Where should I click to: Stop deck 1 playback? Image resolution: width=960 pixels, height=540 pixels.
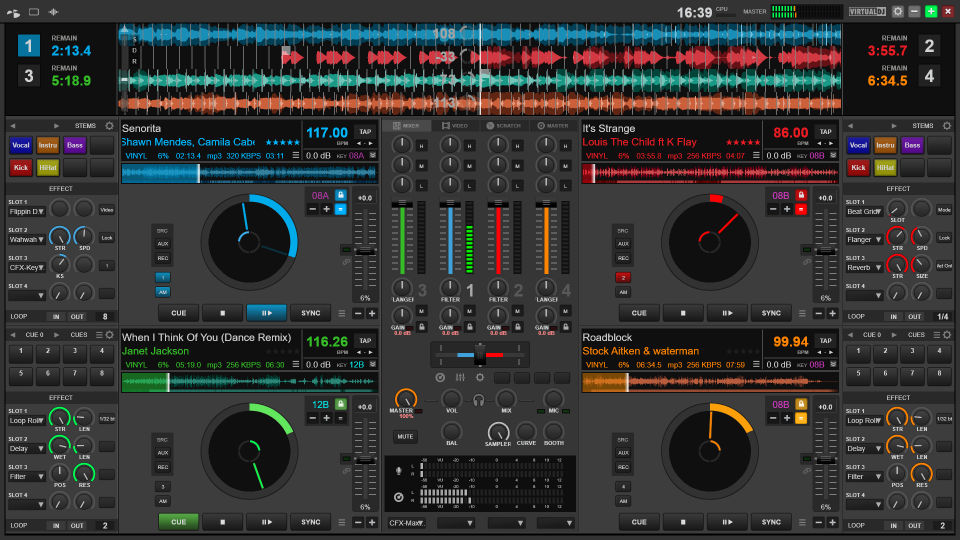(222, 313)
